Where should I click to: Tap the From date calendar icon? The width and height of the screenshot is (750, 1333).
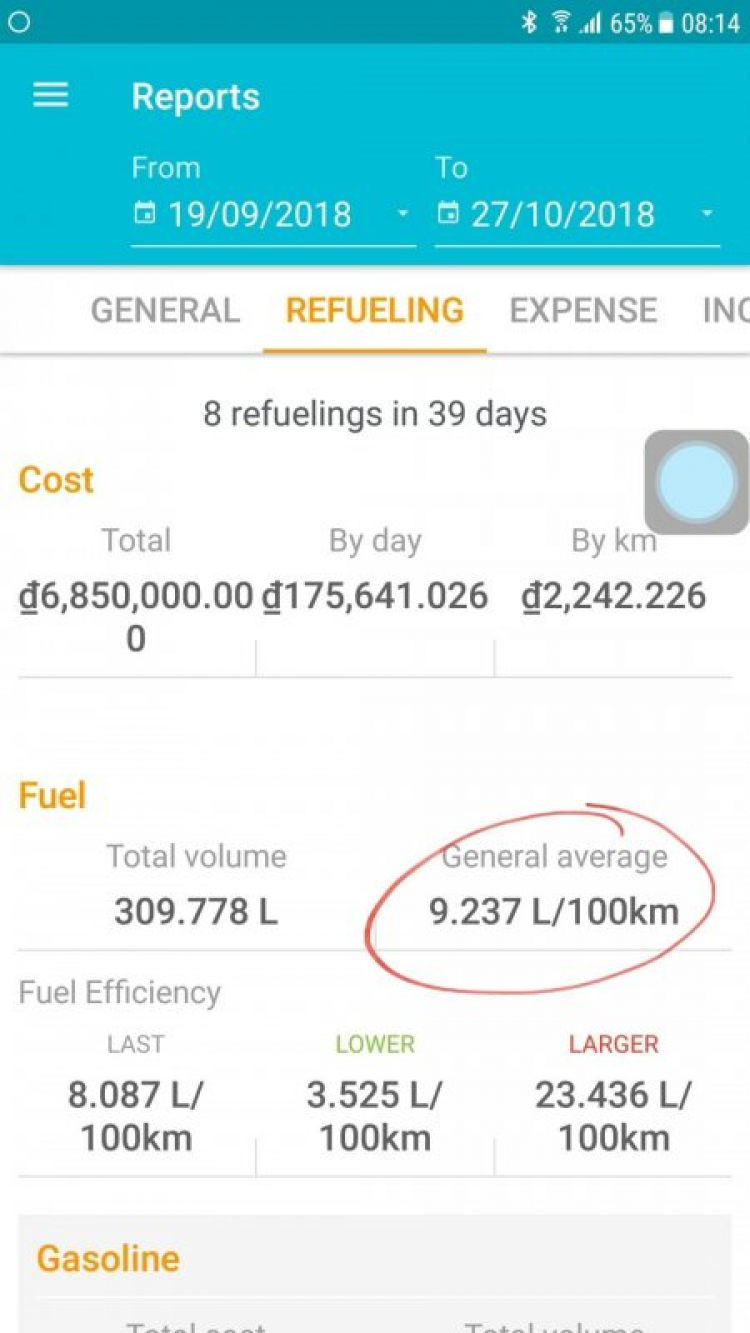pyautogui.click(x=145, y=214)
